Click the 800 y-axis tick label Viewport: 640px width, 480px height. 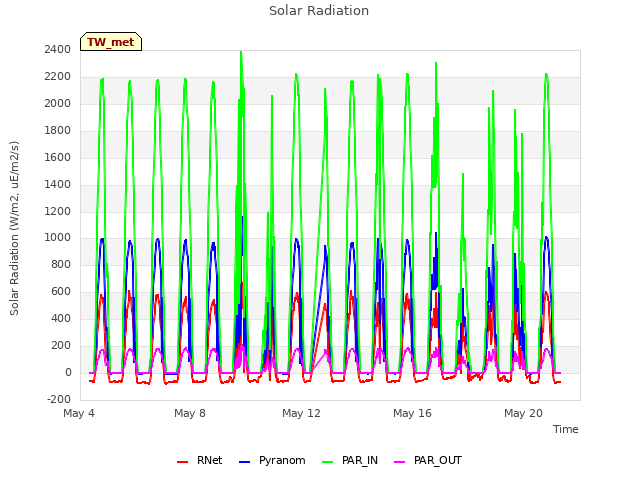(61, 265)
